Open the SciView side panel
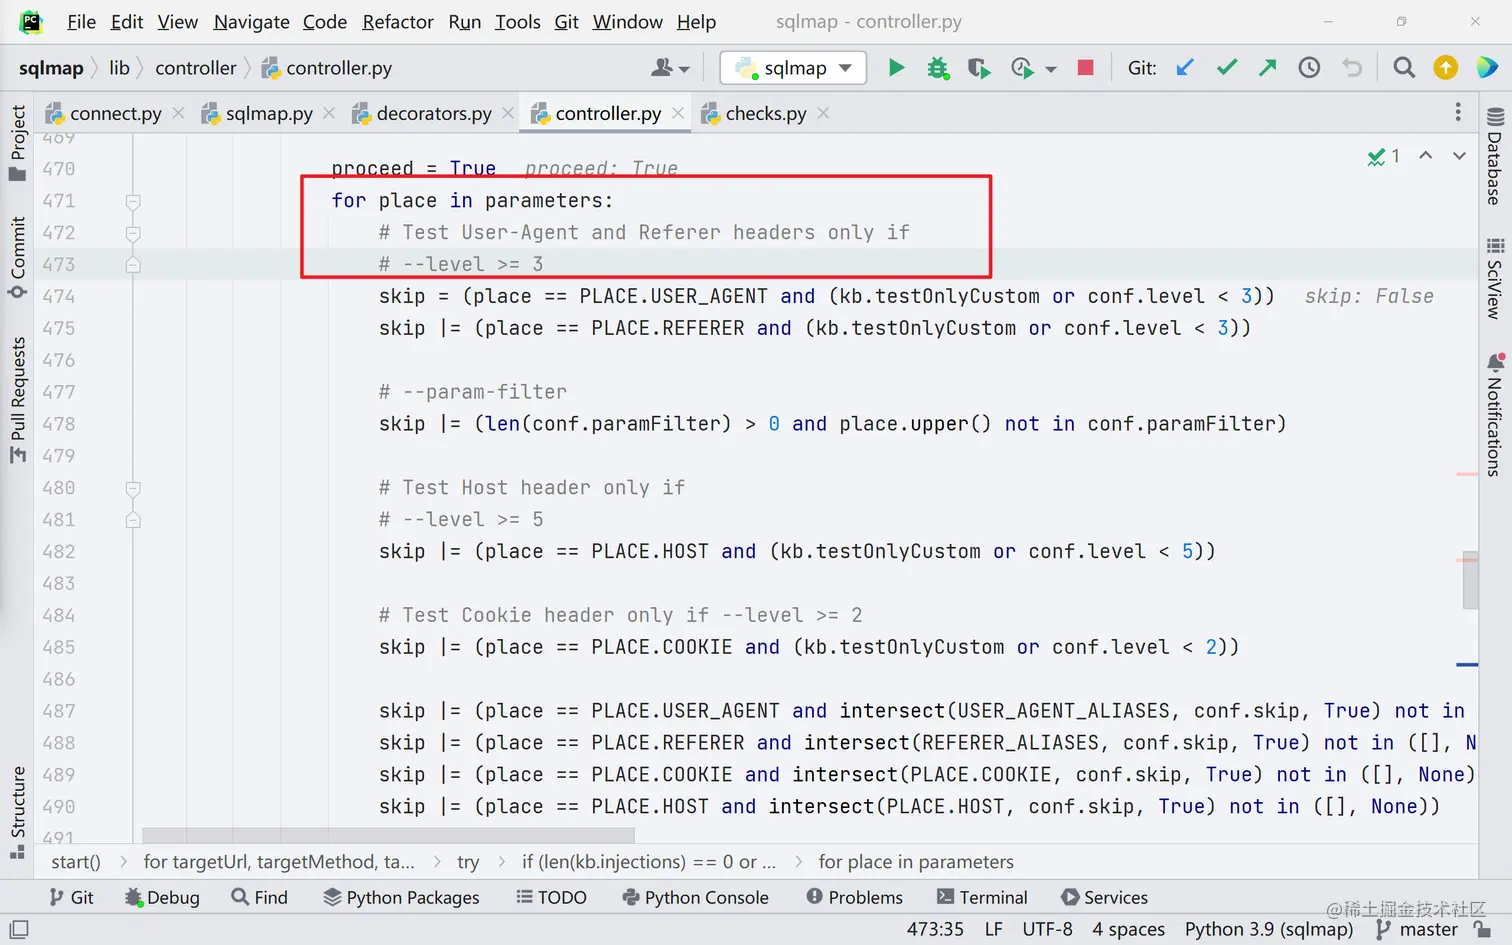The width and height of the screenshot is (1512, 945). 1495,279
